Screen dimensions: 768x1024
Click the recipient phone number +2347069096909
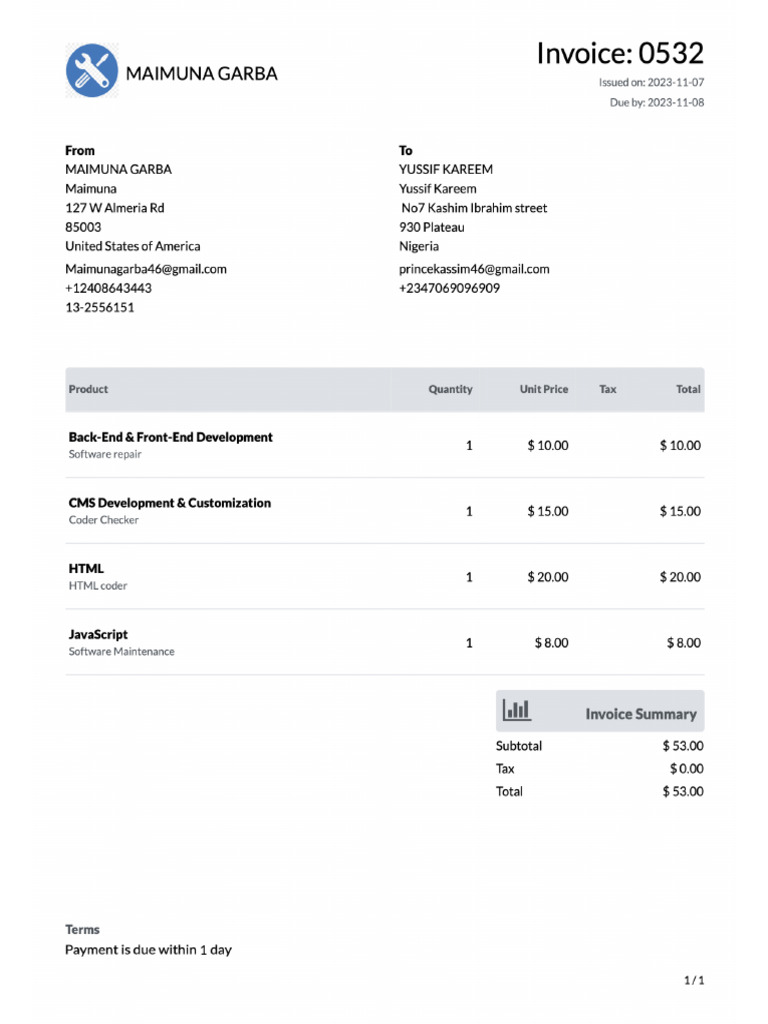pos(449,288)
